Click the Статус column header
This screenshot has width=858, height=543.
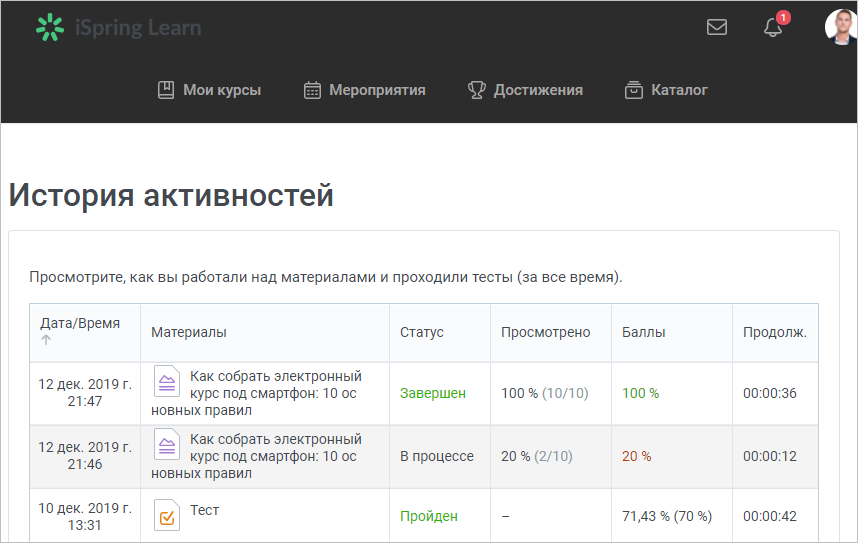(x=421, y=332)
